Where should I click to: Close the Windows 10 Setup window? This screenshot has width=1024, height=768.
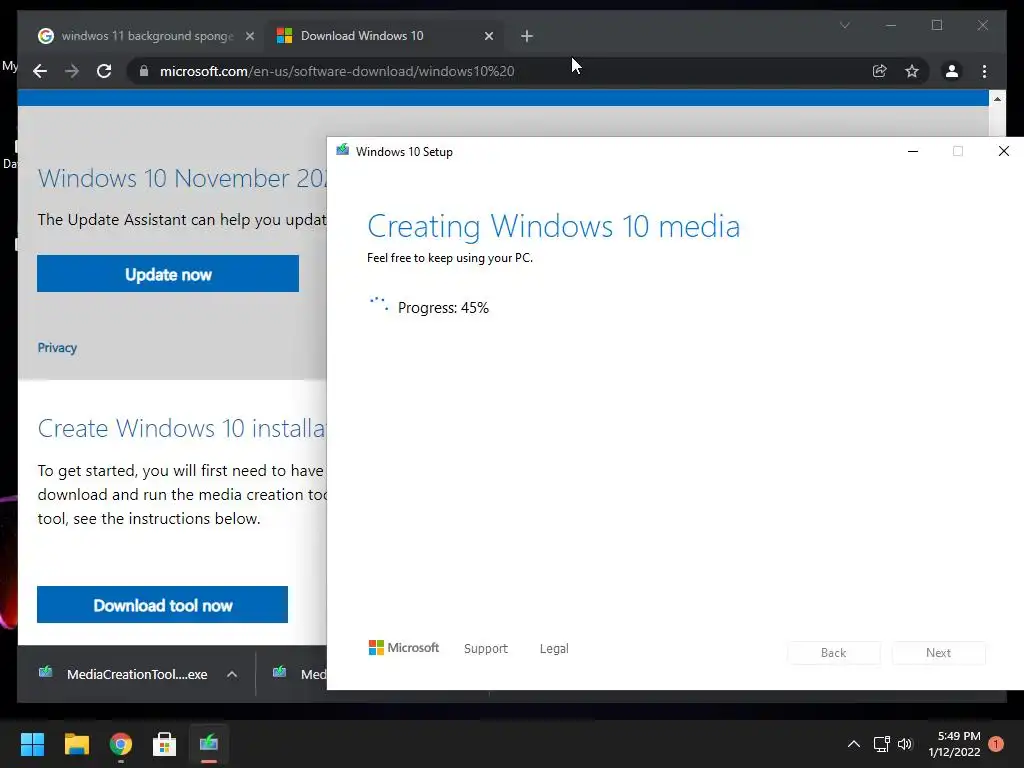[1004, 152]
